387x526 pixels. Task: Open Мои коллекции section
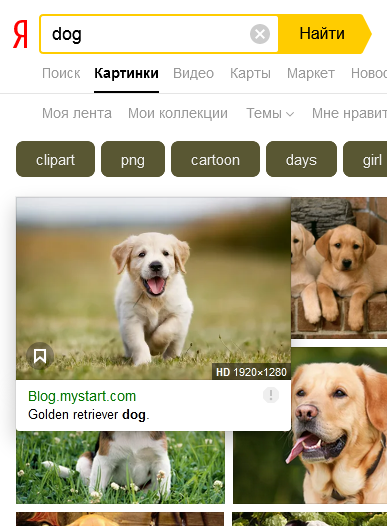click(x=178, y=113)
